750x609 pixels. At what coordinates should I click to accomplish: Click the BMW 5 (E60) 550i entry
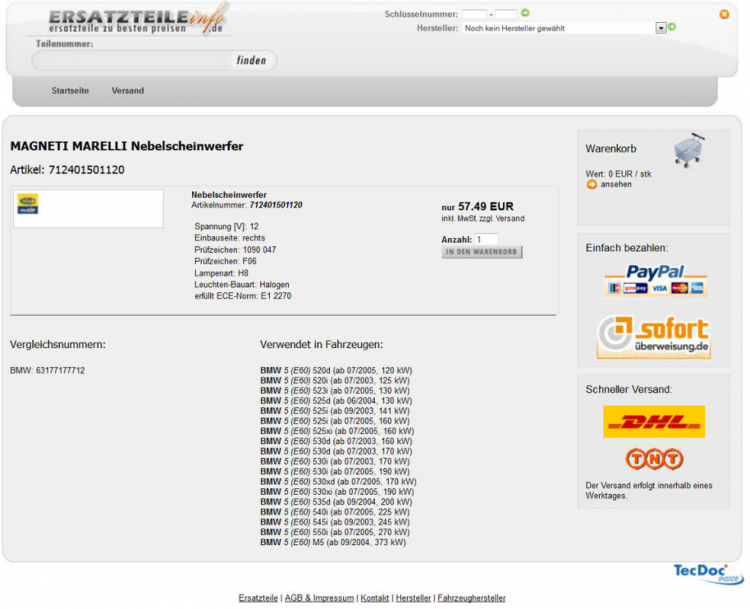pyautogui.click(x=335, y=532)
